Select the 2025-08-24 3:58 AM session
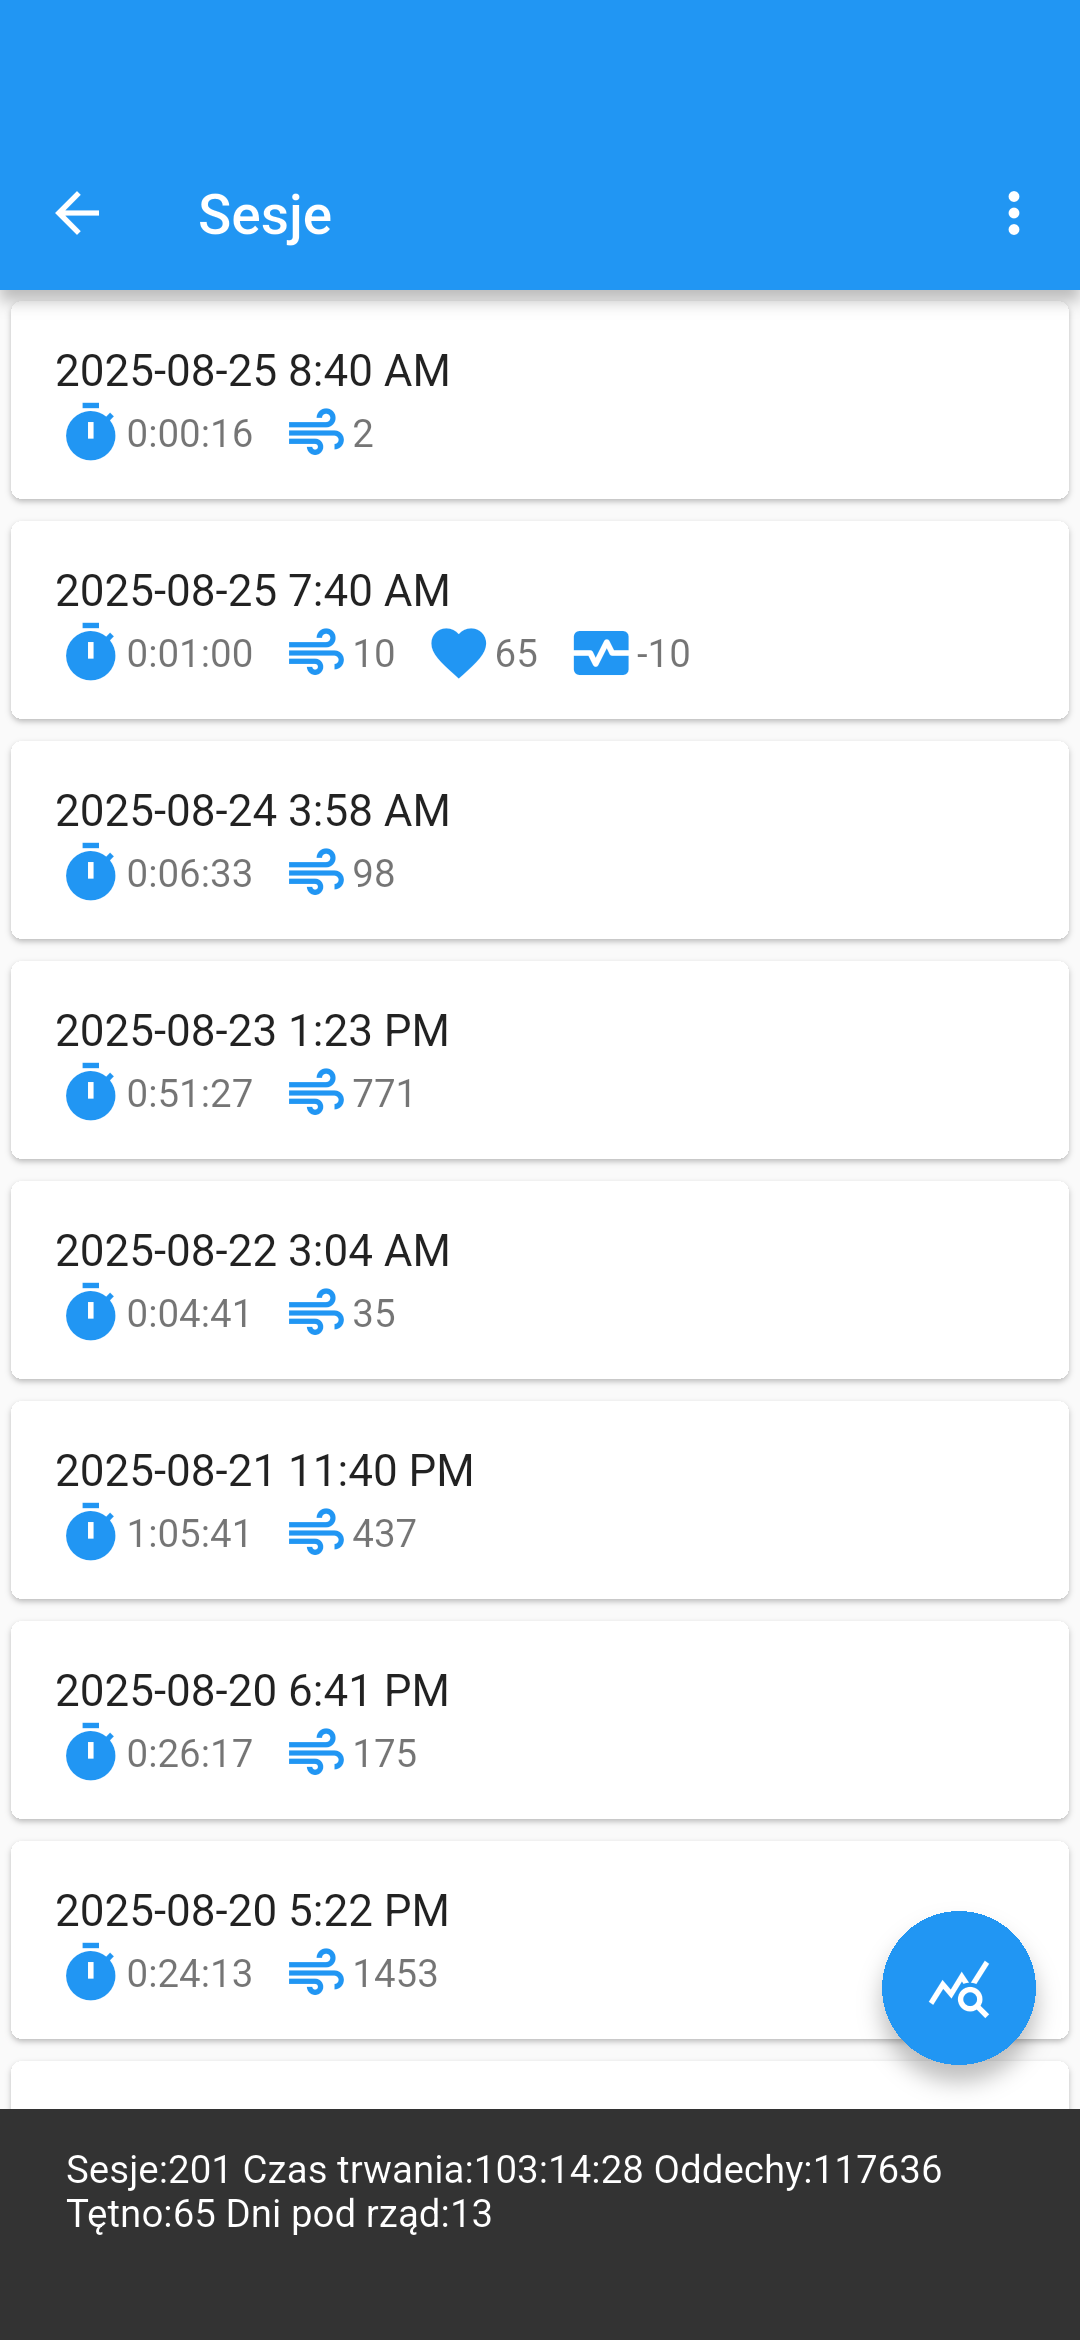Viewport: 1080px width, 2340px height. pos(540,840)
